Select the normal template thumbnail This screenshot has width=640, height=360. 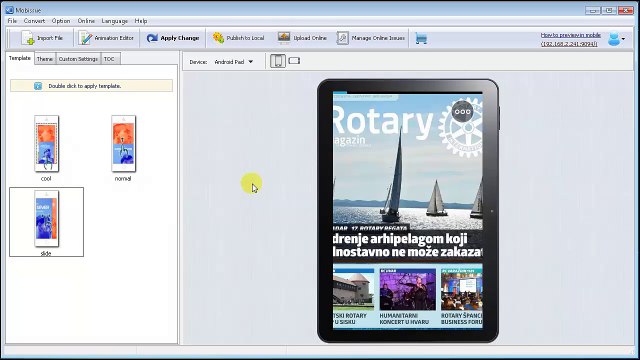(x=123, y=144)
